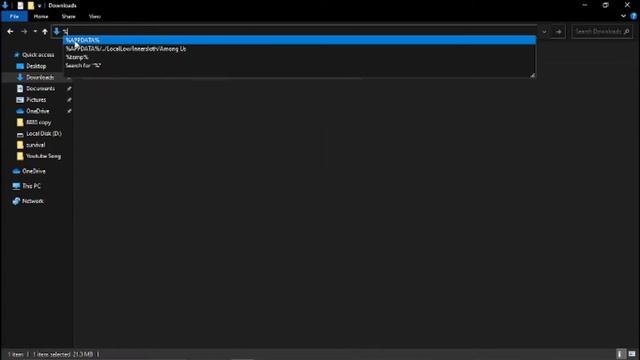Click the Go to arrow button
The image size is (640, 360).
559,31
